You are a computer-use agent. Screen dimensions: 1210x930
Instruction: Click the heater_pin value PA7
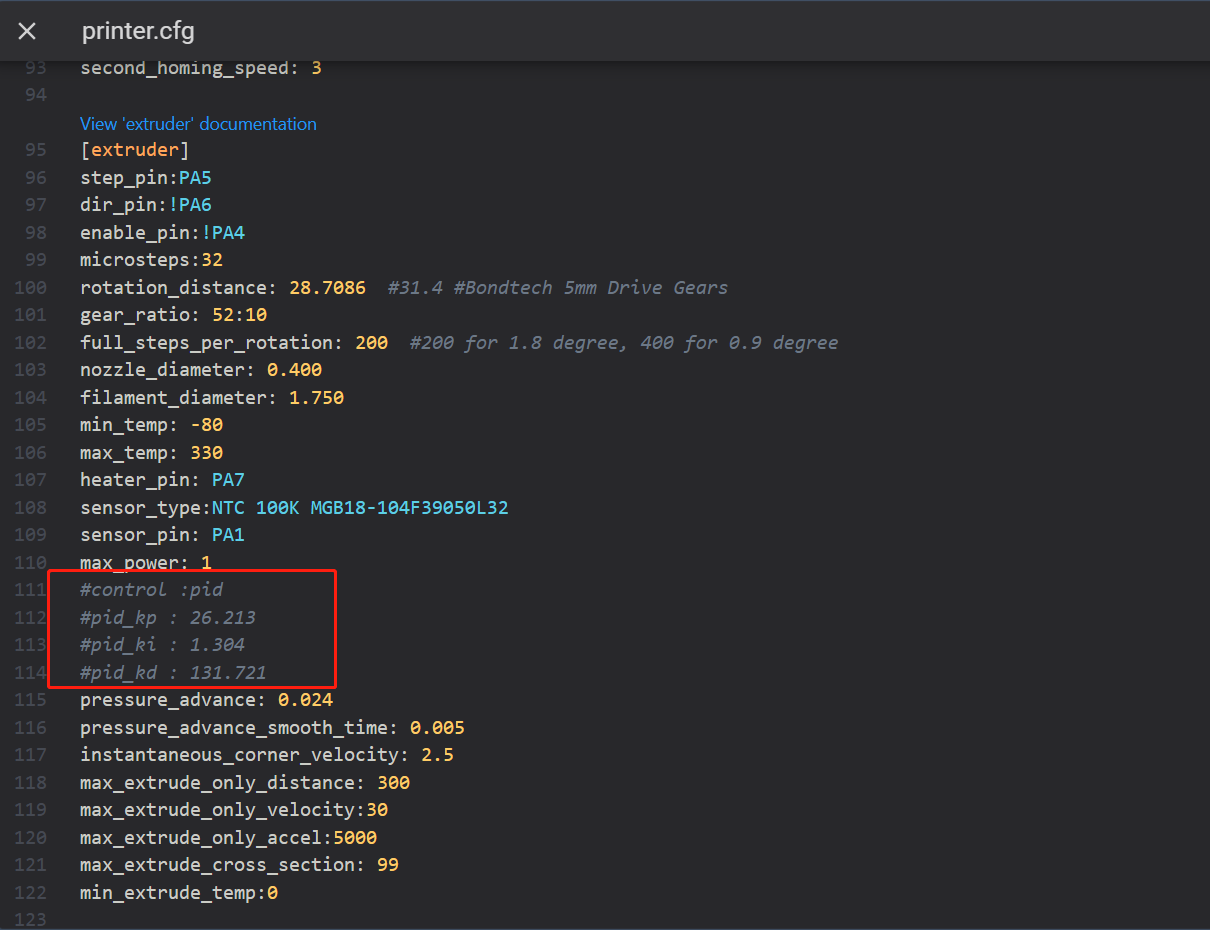[x=228, y=480]
